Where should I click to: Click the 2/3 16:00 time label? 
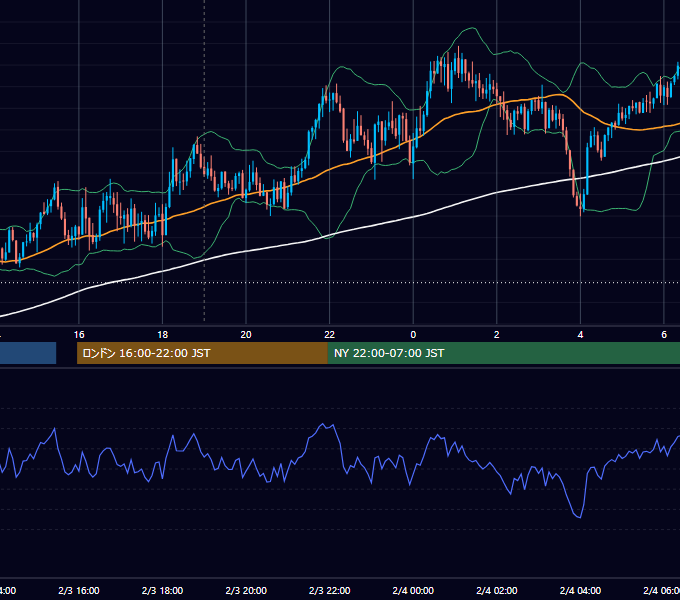(x=79, y=591)
